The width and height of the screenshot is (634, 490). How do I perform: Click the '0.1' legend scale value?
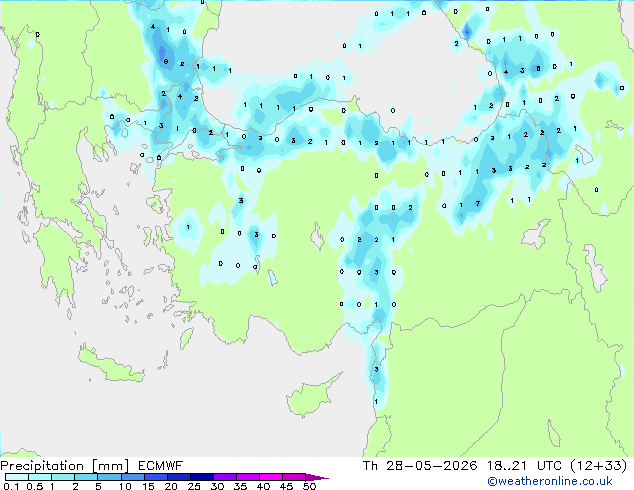[x=11, y=486]
